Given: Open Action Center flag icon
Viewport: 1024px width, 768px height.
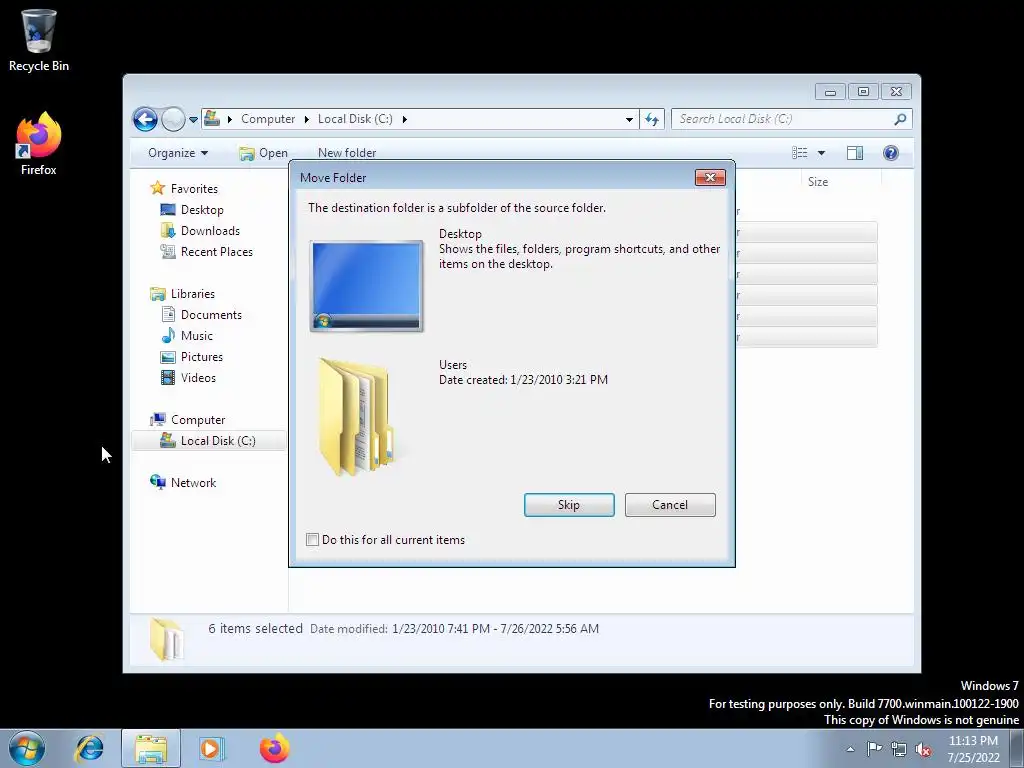Looking at the screenshot, I should click(x=874, y=748).
